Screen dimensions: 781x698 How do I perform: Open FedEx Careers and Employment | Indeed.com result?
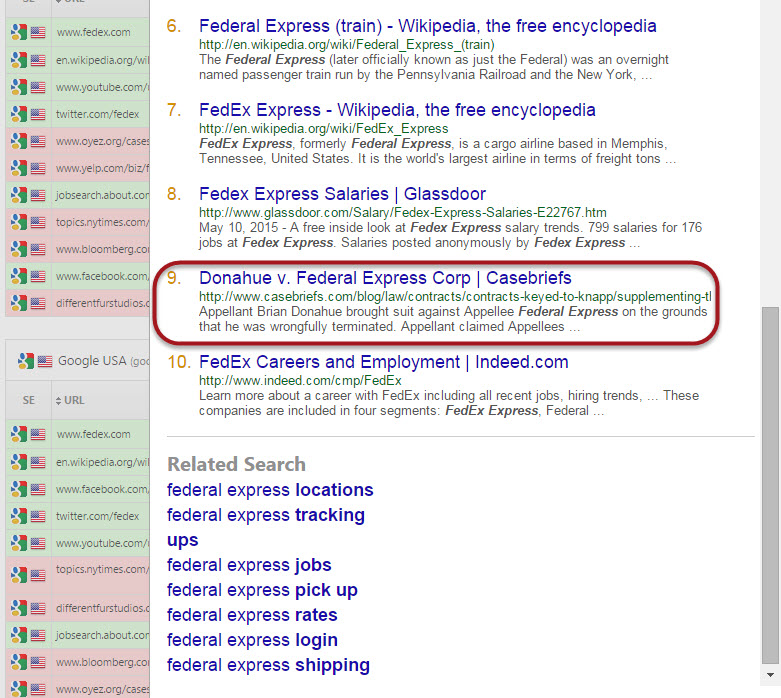click(384, 362)
